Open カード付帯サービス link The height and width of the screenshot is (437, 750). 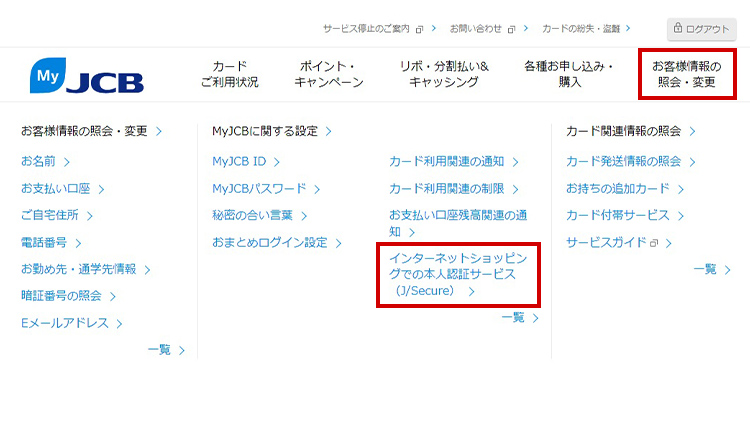618,215
